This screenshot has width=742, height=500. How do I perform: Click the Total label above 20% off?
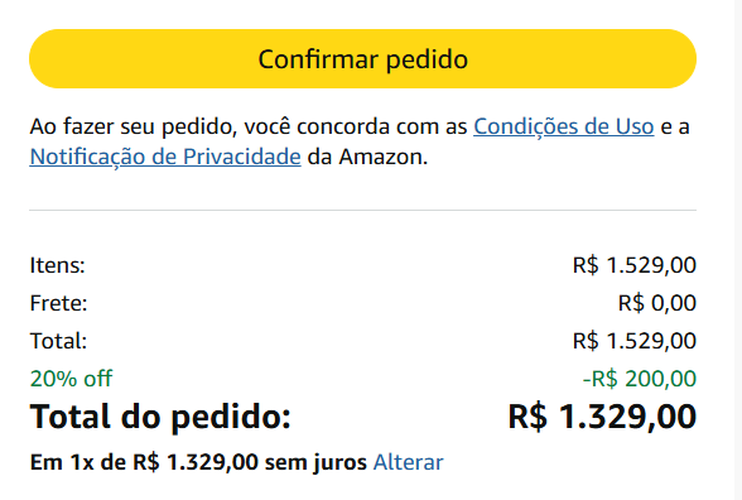click(x=59, y=341)
